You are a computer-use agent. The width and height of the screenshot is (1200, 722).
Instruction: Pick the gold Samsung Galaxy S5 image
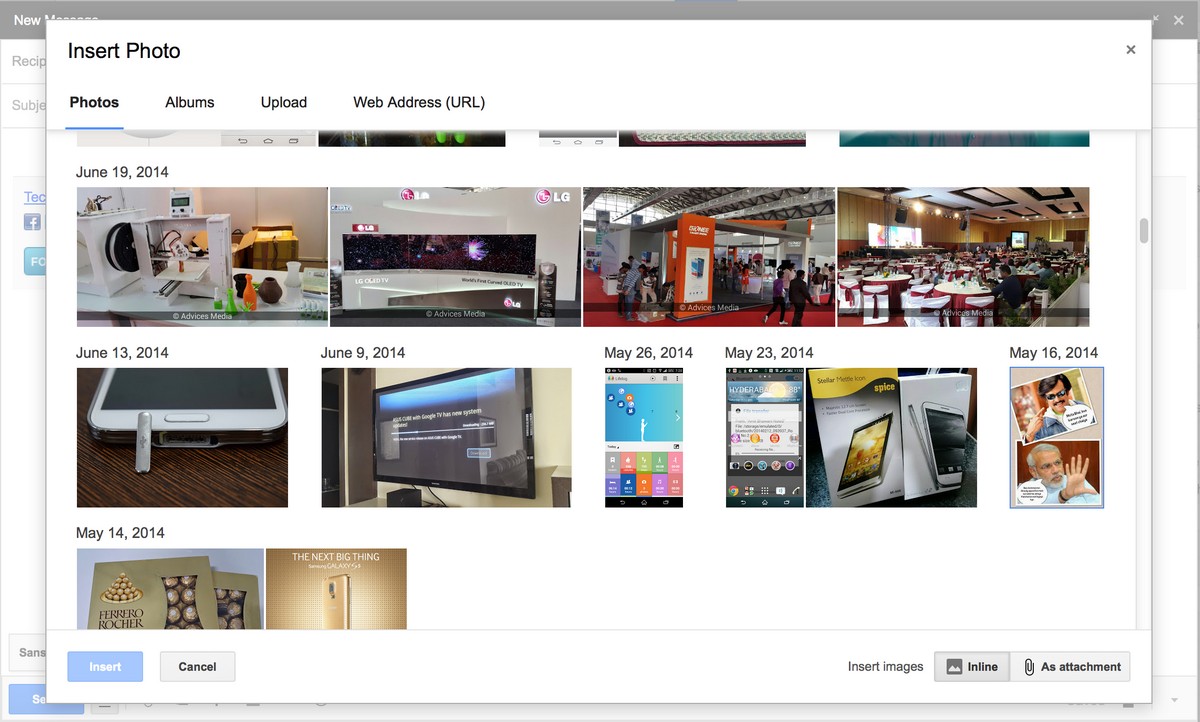point(336,589)
